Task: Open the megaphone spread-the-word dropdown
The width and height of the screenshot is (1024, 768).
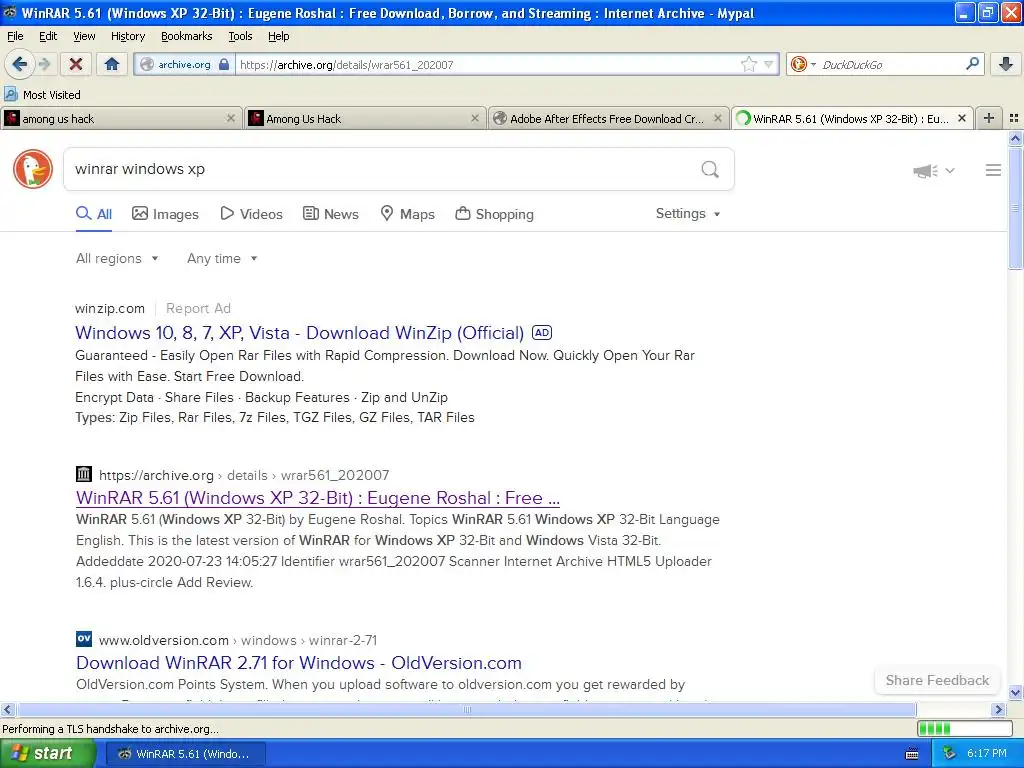Action: [x=933, y=170]
